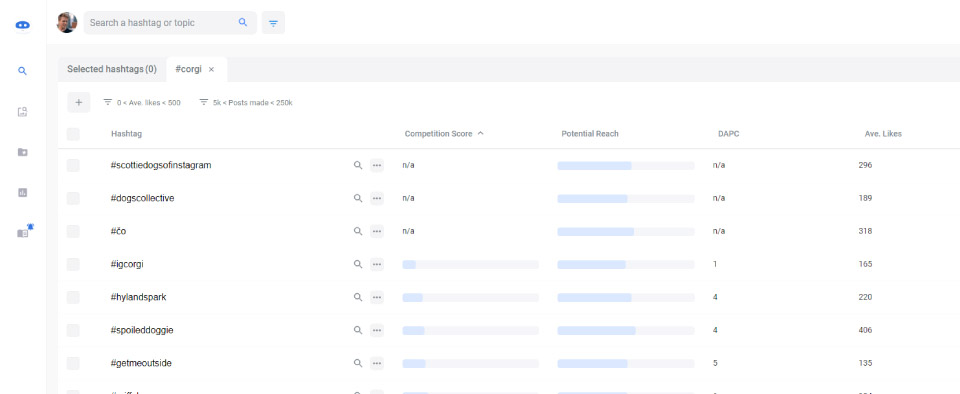This screenshot has height=394, width=960.
Task: Sort by Potential Reach column
Action: [x=590, y=134]
